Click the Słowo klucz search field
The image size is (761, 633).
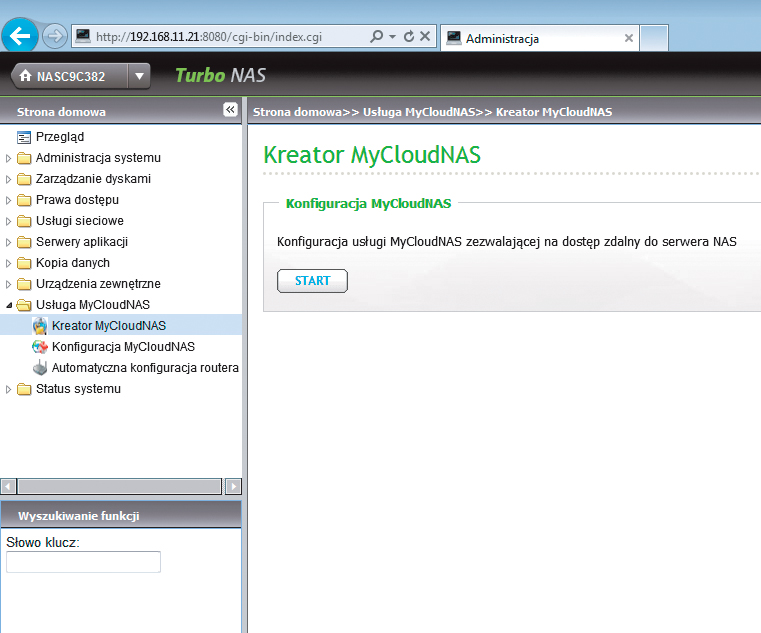click(x=83, y=562)
